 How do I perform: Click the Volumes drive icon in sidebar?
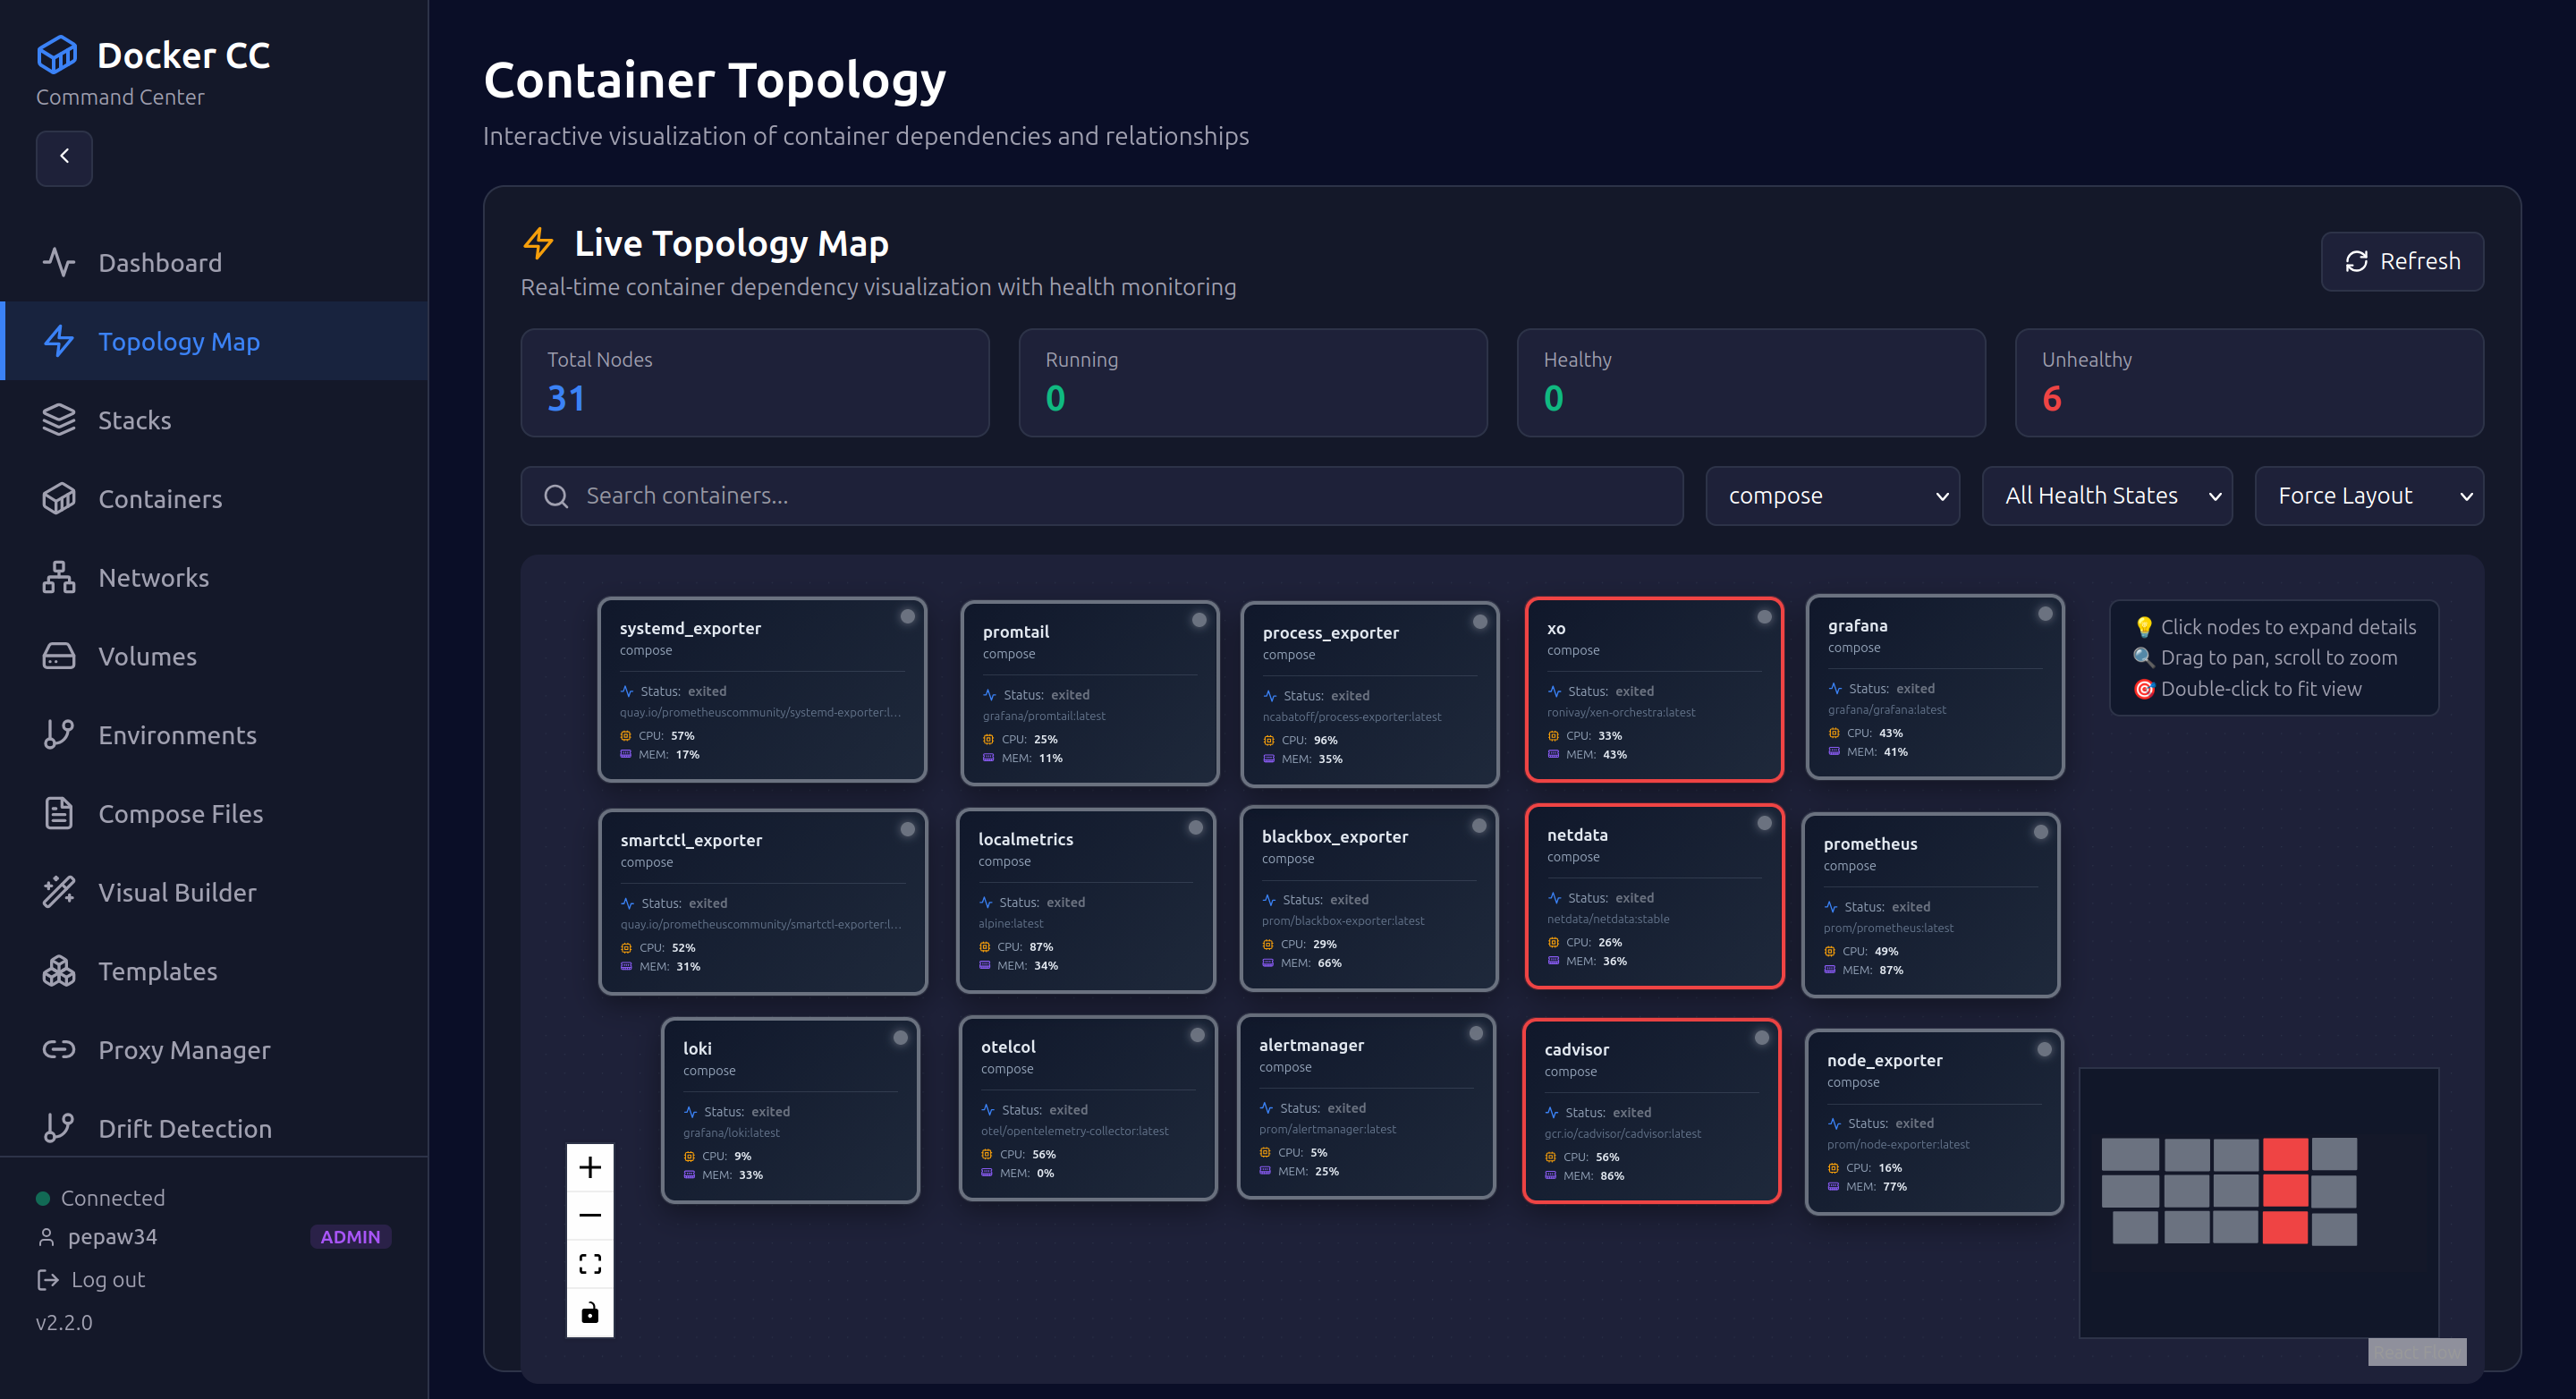58,656
